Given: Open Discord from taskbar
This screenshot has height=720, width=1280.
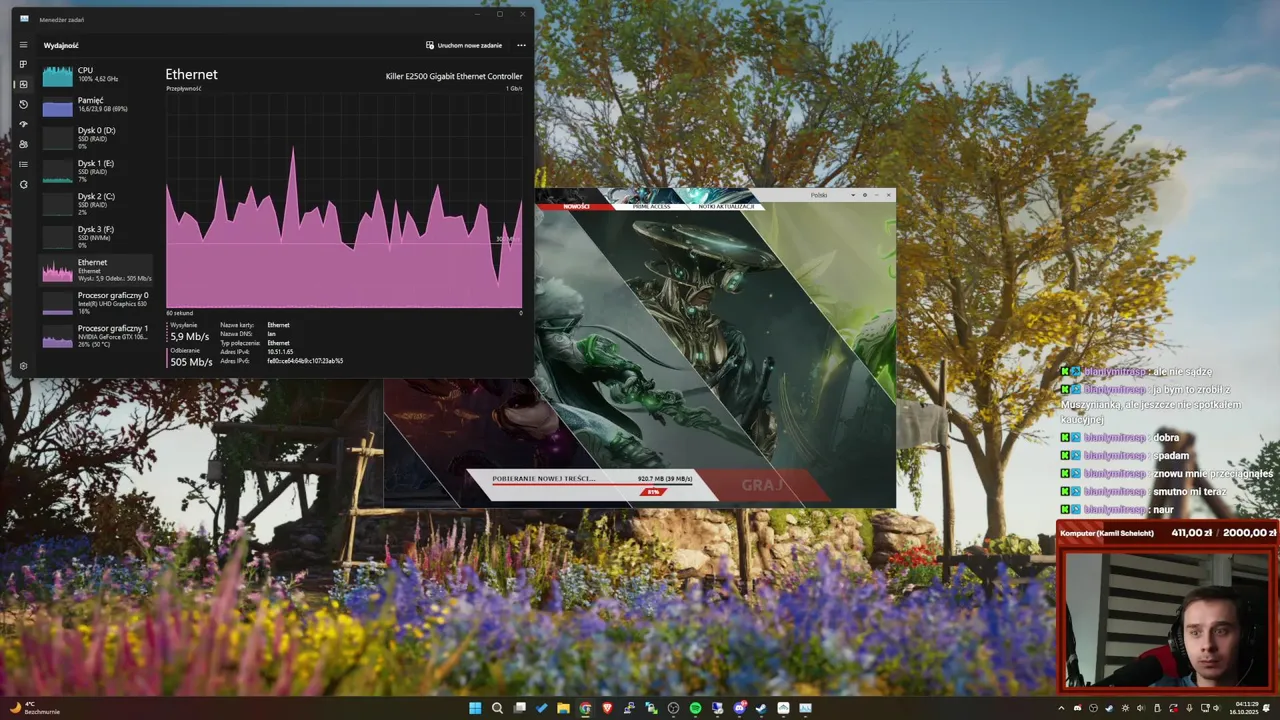Looking at the screenshot, I should (739, 708).
